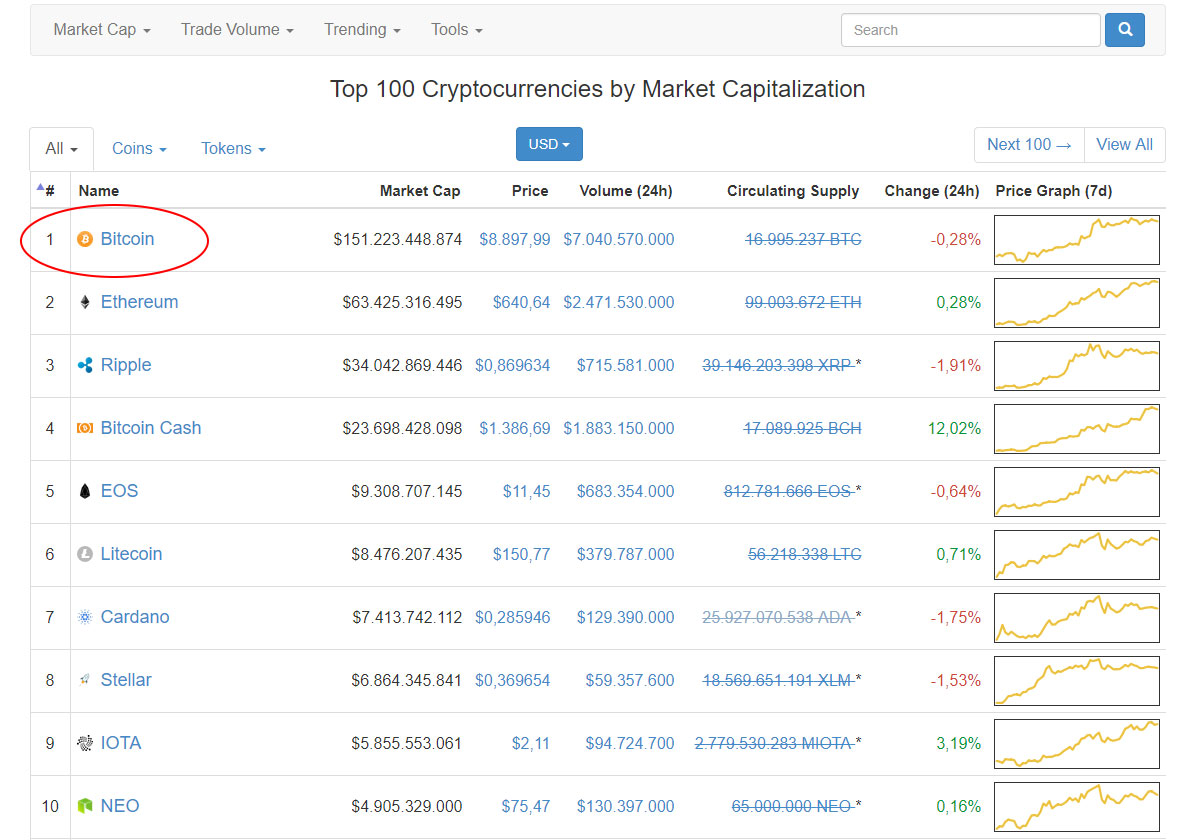This screenshot has width=1189, height=840.
Task: Click the Ripple logo icon
Action: coord(85,365)
